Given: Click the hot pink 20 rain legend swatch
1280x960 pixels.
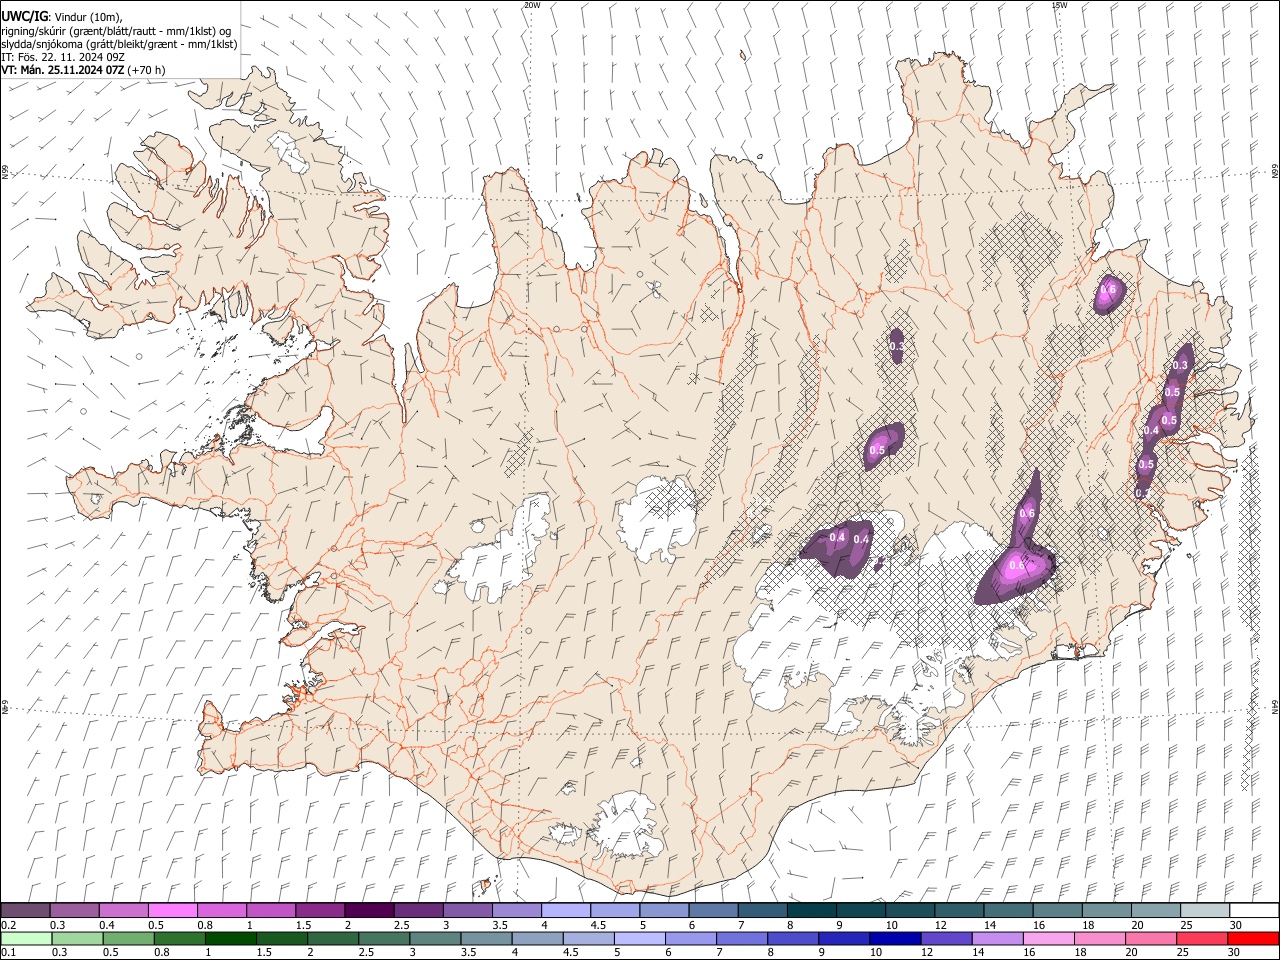Looking at the screenshot, I should [1151, 938].
